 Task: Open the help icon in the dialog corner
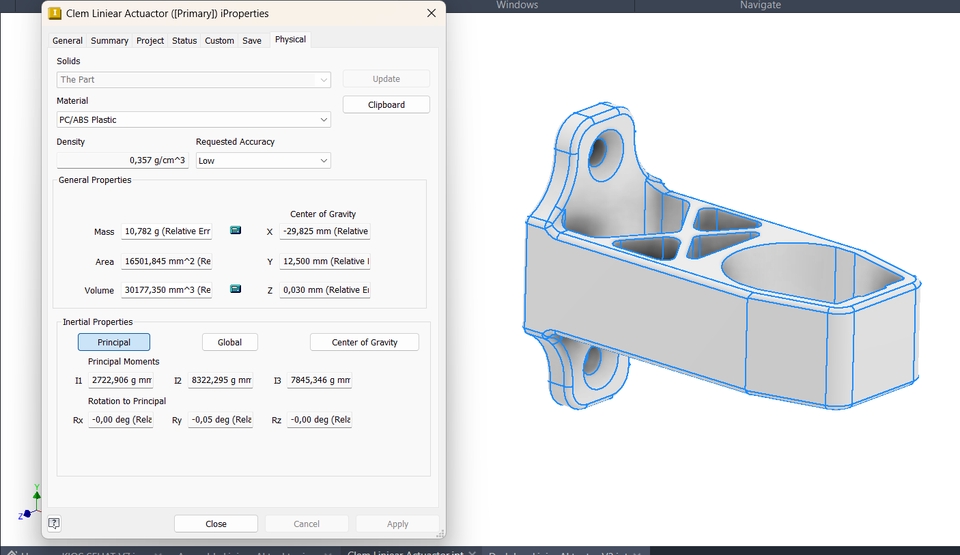point(54,523)
